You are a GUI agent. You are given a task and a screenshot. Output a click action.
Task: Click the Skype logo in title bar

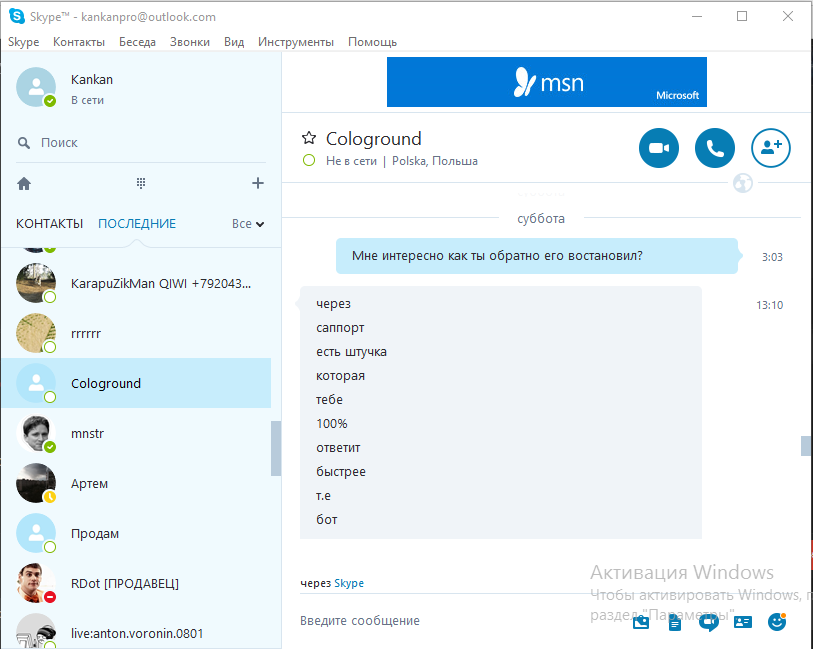click(17, 17)
